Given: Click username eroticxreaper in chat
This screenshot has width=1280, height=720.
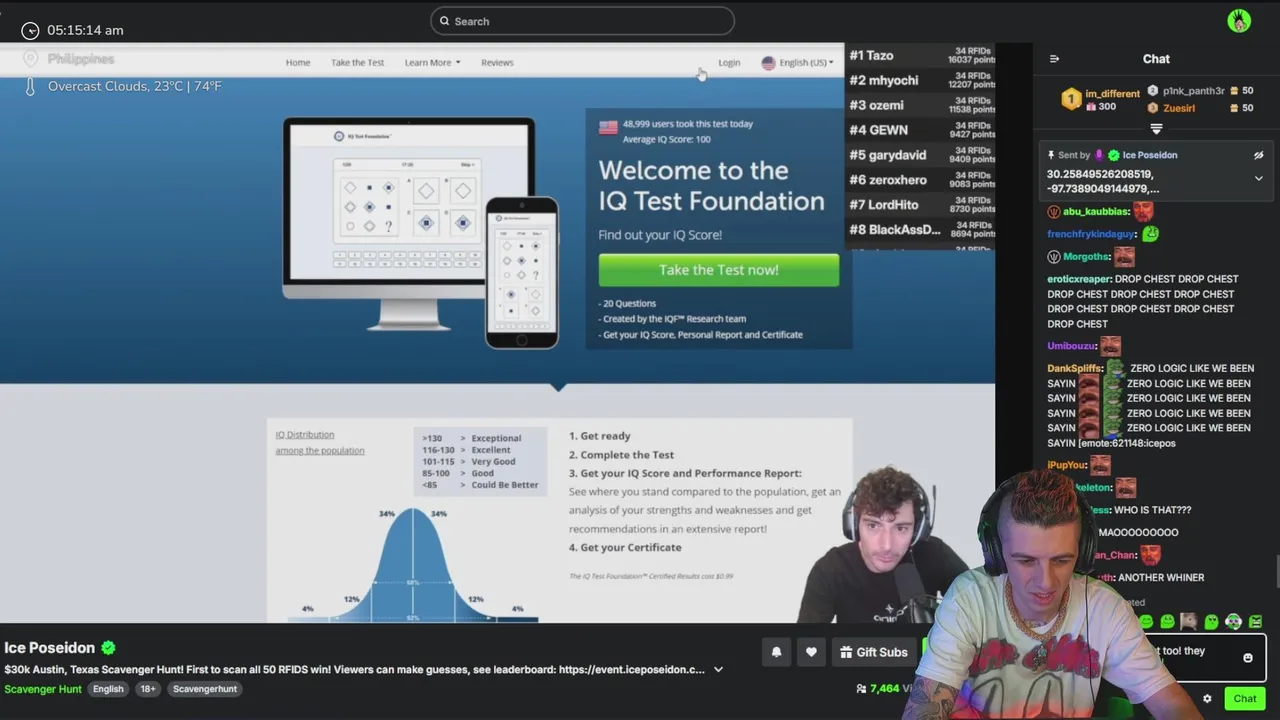Looking at the screenshot, I should (1079, 279).
